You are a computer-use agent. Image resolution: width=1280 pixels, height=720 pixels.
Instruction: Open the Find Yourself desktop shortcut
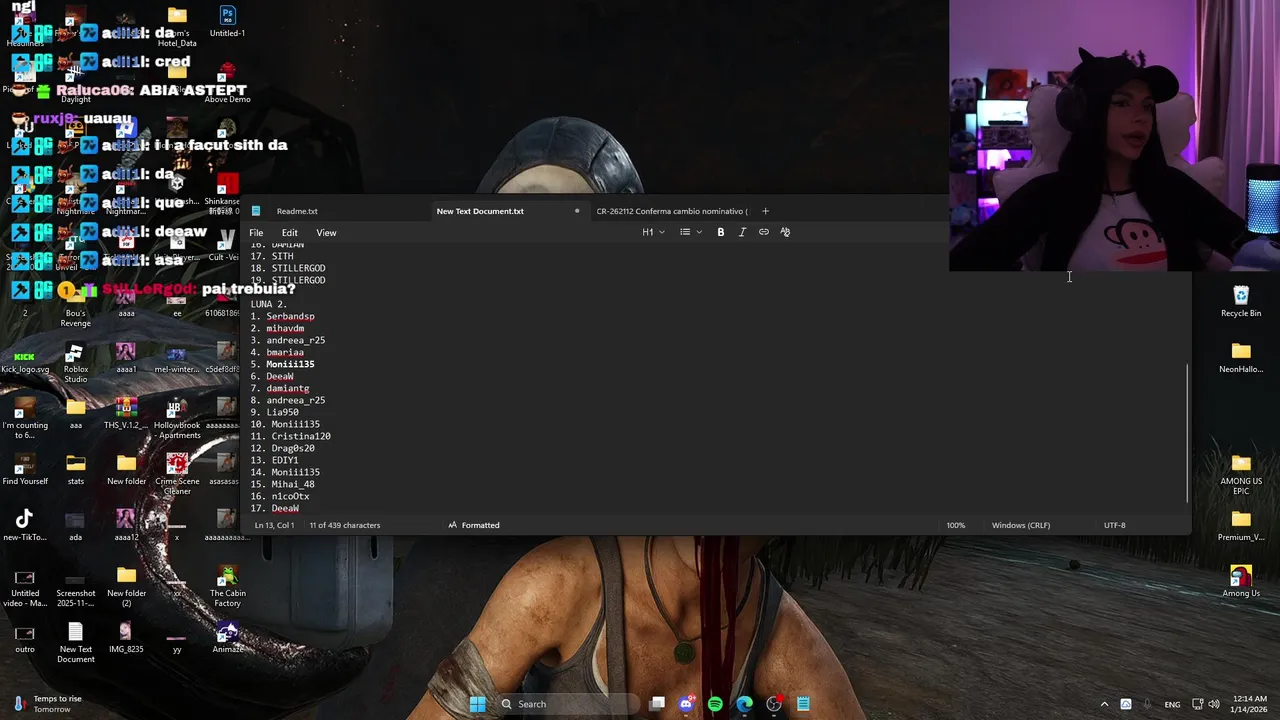25,469
